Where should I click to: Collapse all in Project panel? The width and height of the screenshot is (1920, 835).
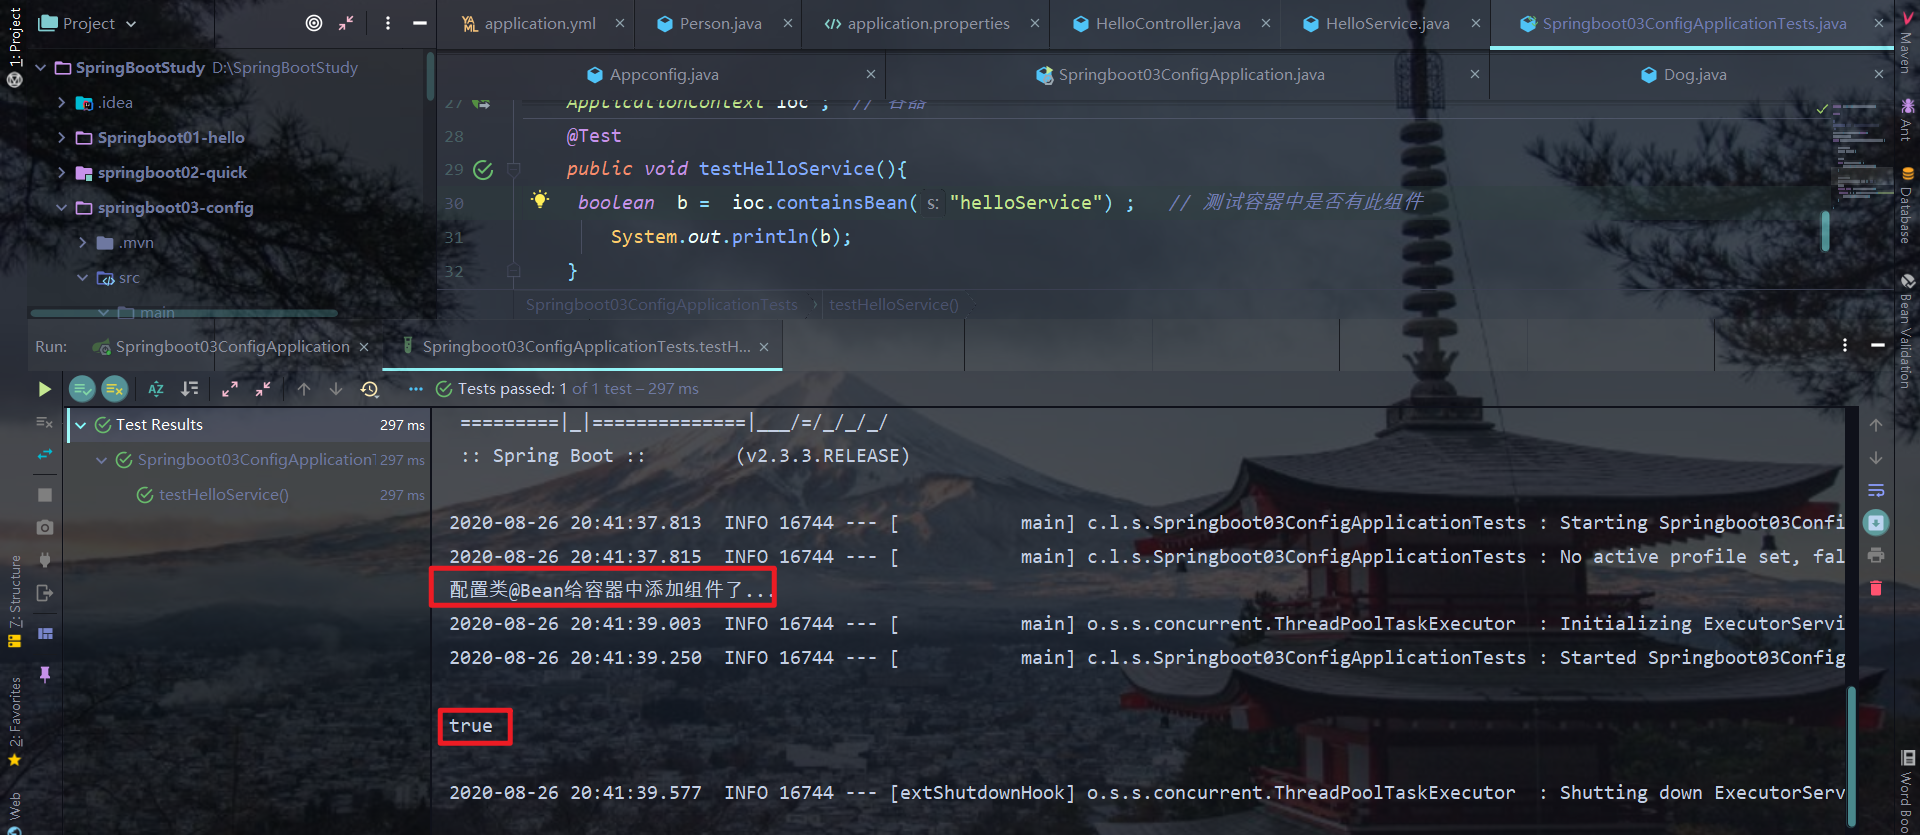tap(346, 23)
